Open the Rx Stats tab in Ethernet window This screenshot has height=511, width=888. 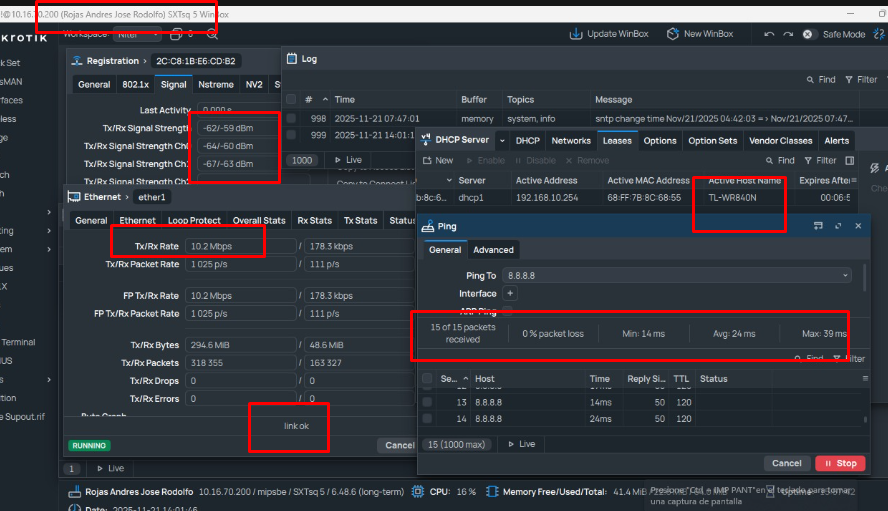click(313, 220)
